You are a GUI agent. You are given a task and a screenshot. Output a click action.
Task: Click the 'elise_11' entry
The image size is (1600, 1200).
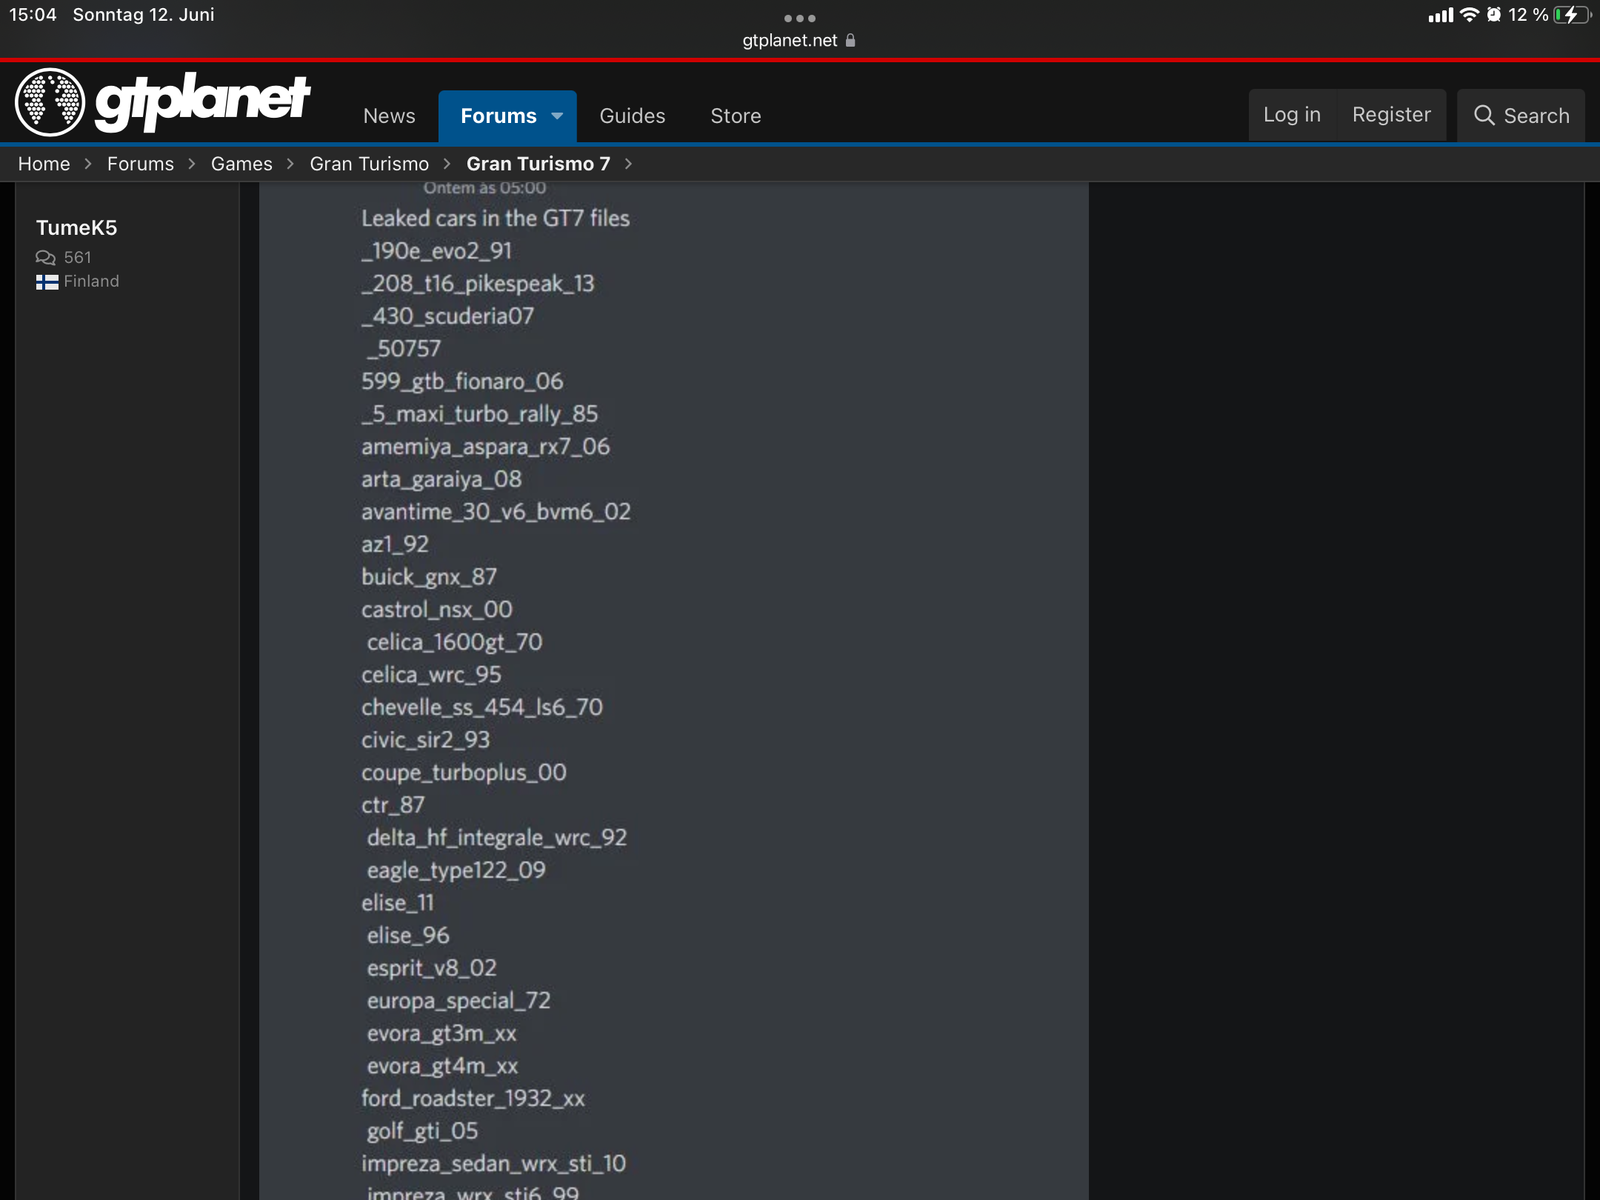coord(398,903)
